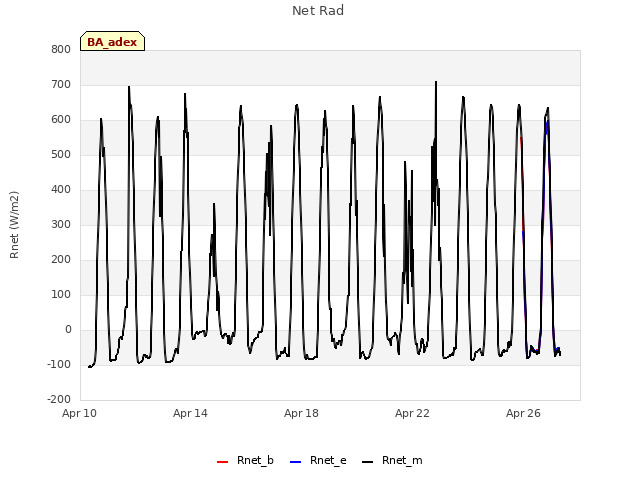Click the 800 y-axis label
Viewport: 640px width, 480px height.
(61, 50)
